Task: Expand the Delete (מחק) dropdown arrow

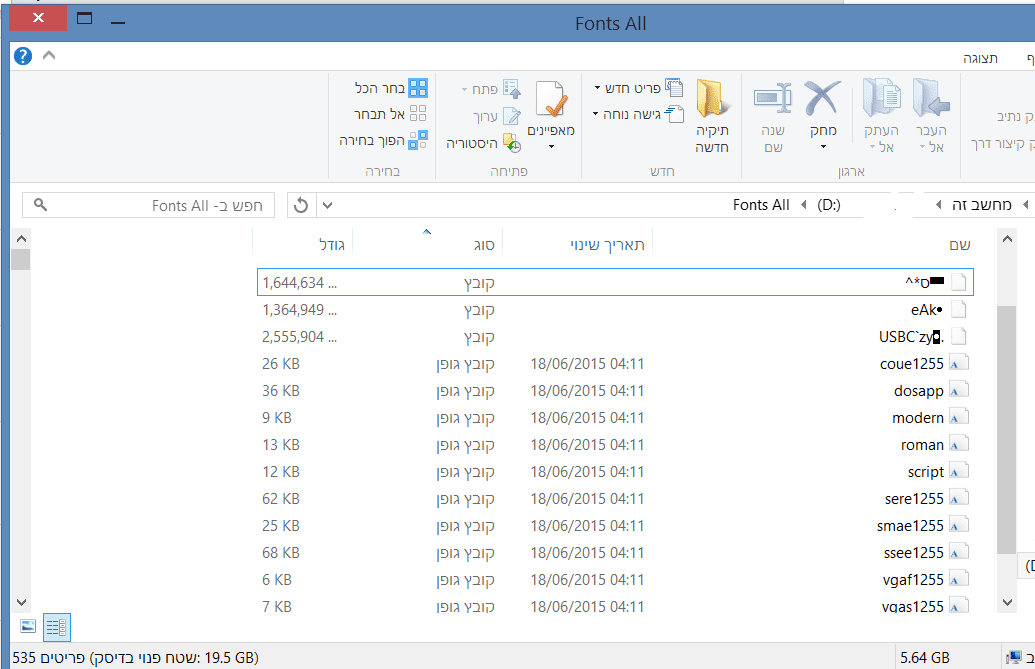Action: pyautogui.click(x=823, y=146)
